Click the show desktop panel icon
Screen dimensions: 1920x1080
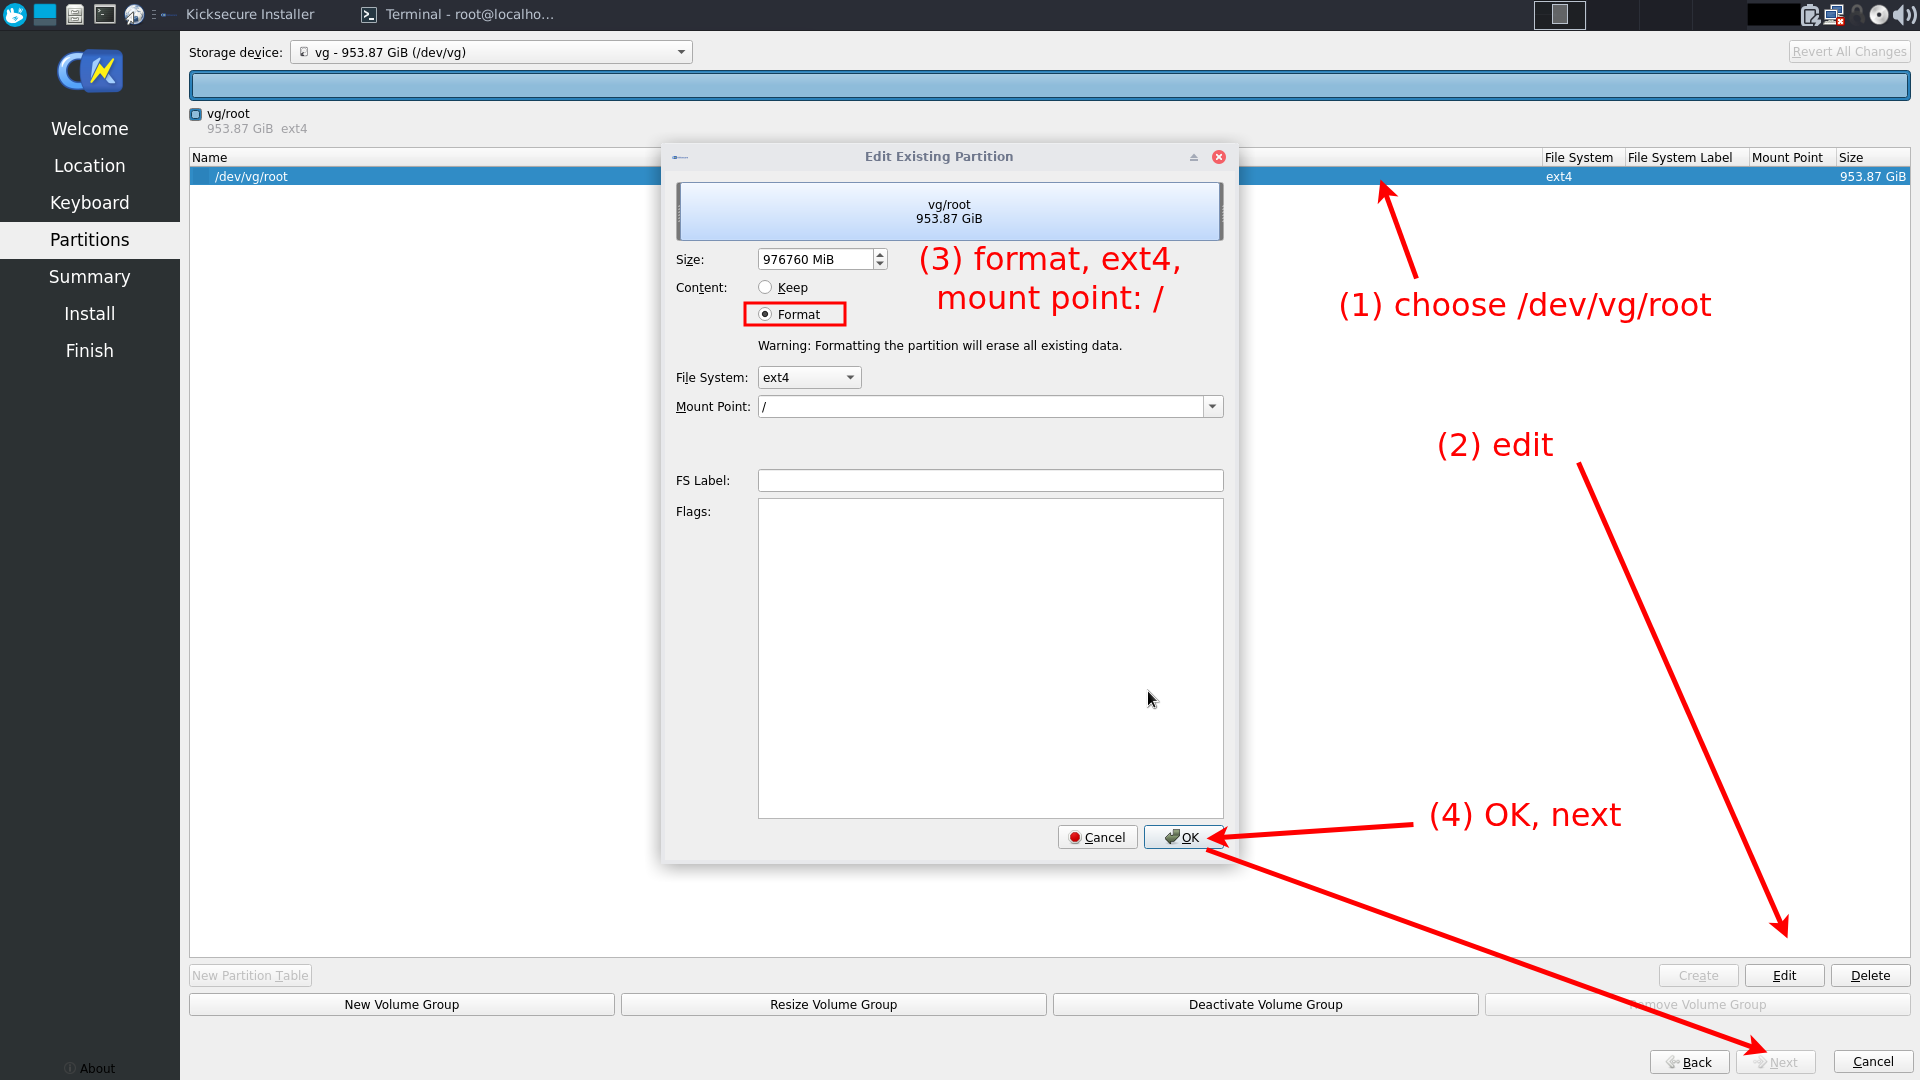[45, 14]
